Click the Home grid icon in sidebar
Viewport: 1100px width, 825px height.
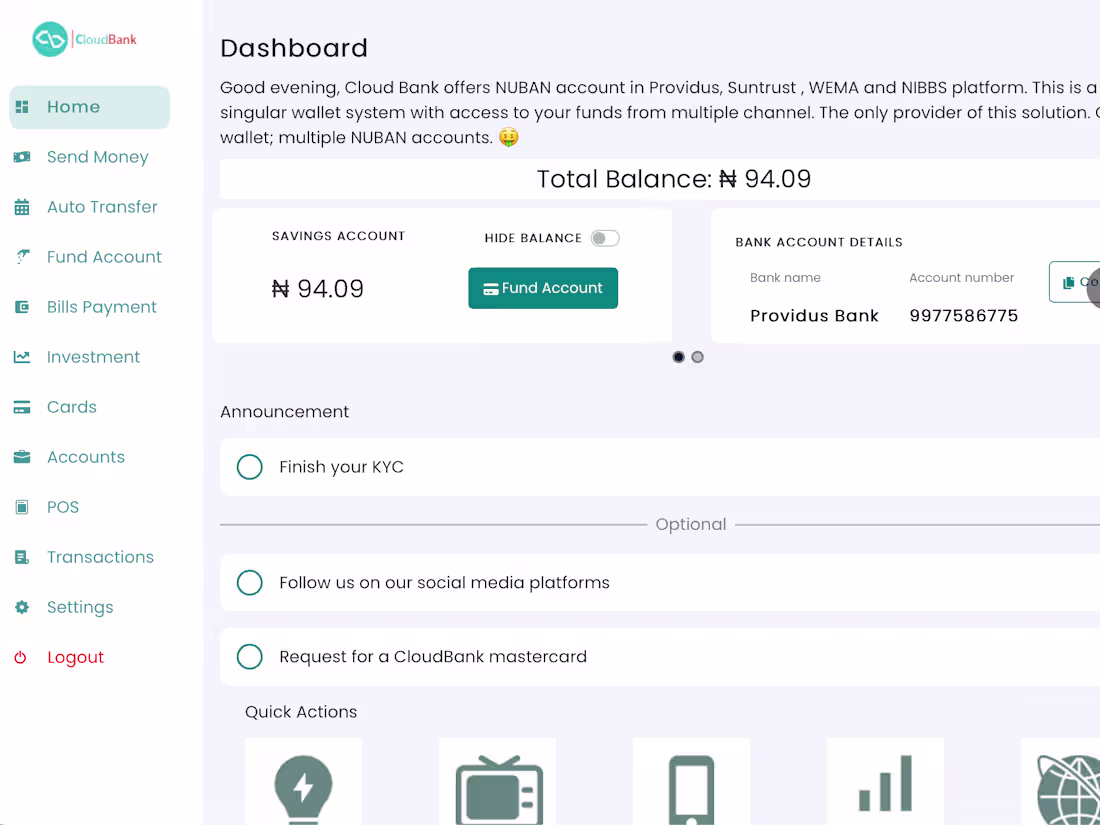click(x=22, y=107)
